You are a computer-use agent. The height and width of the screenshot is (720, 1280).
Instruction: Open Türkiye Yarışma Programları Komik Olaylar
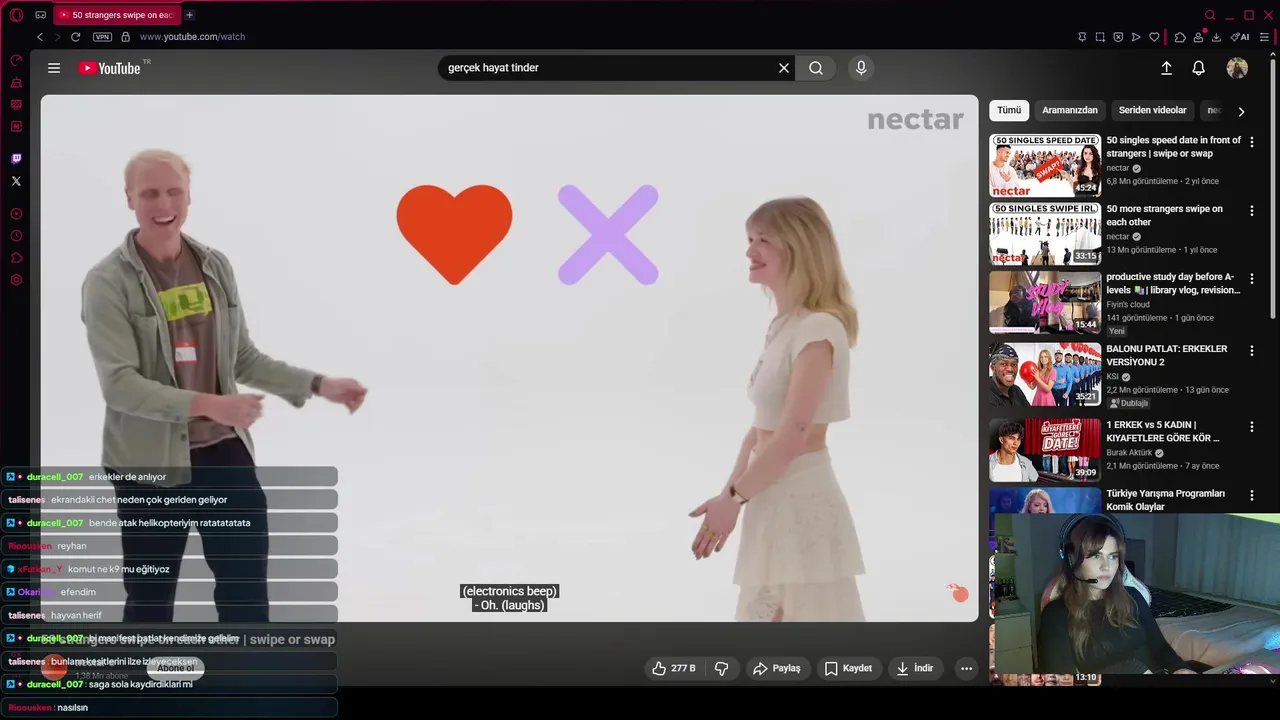point(1165,500)
